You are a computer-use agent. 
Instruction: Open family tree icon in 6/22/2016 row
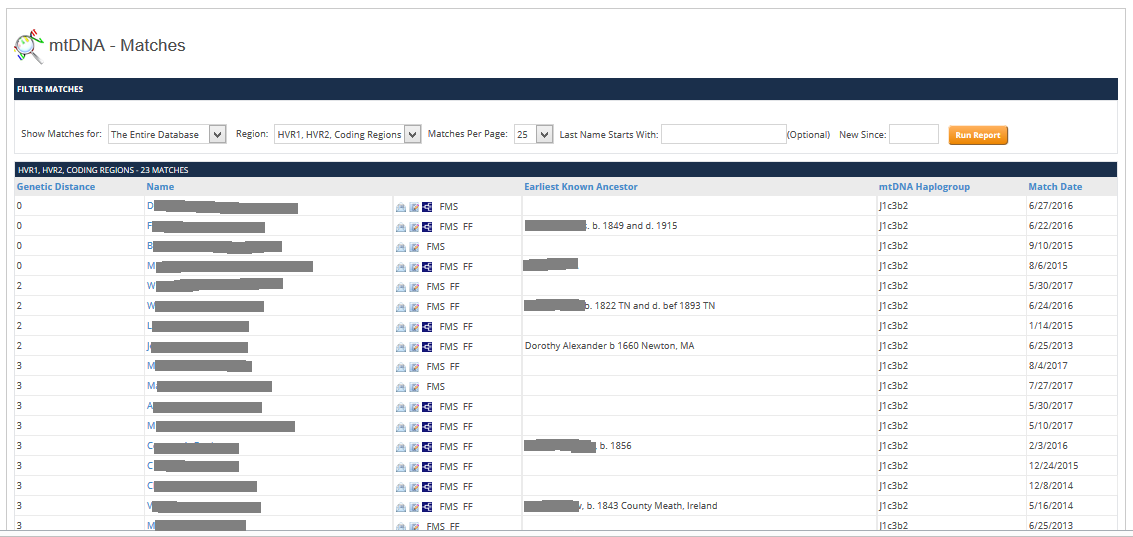tap(427, 227)
